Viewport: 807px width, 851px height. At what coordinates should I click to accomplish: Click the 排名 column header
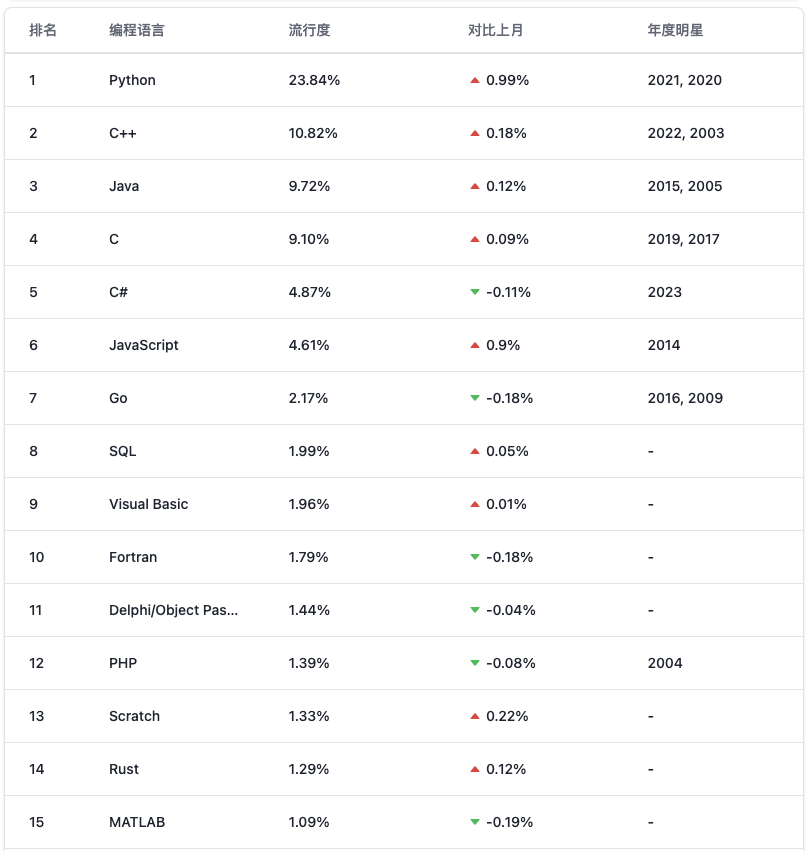[x=43, y=30]
